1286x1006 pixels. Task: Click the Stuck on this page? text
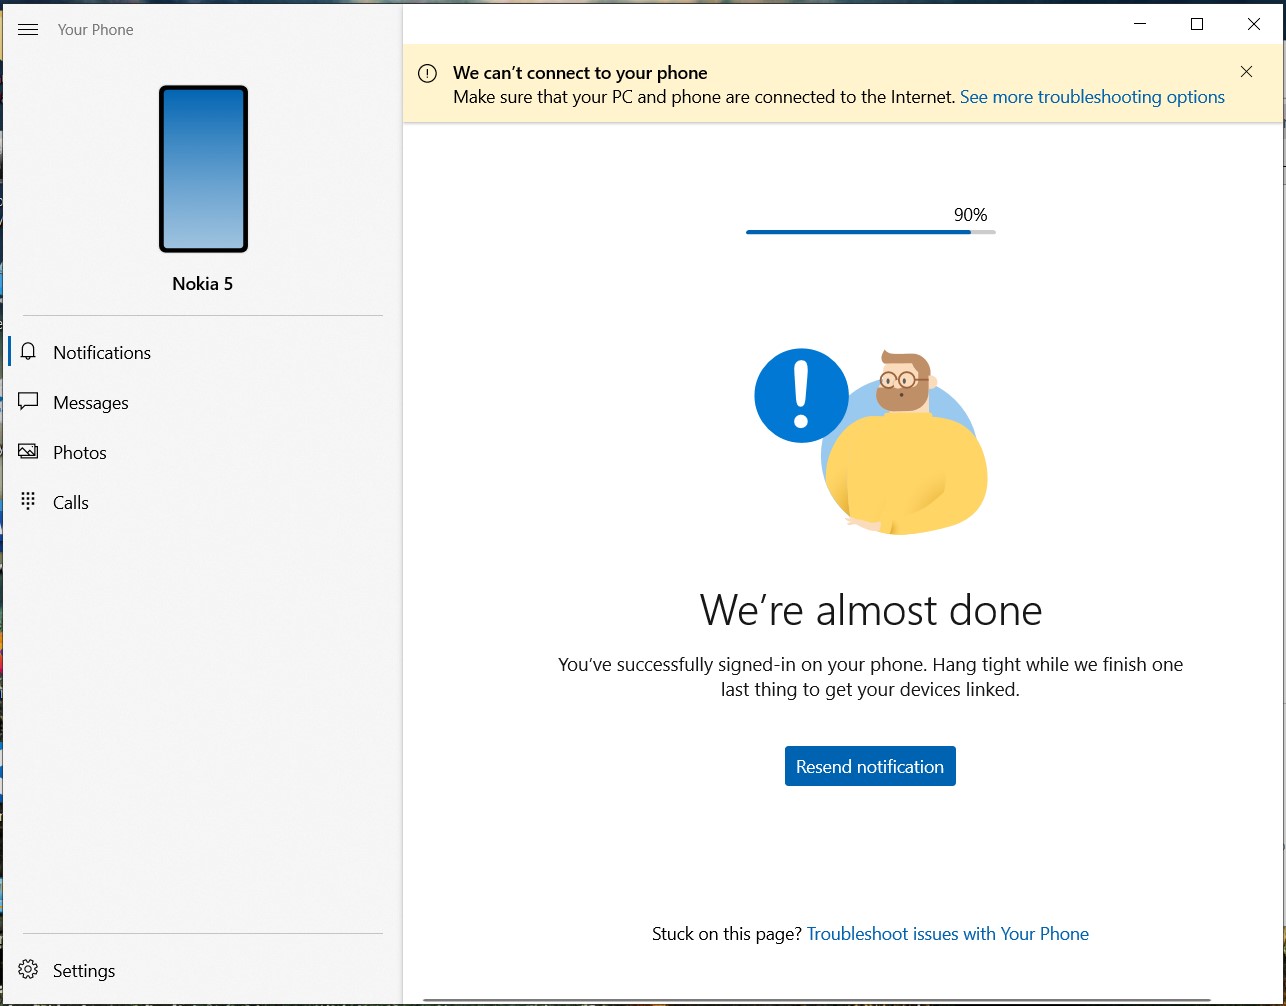[x=727, y=934]
